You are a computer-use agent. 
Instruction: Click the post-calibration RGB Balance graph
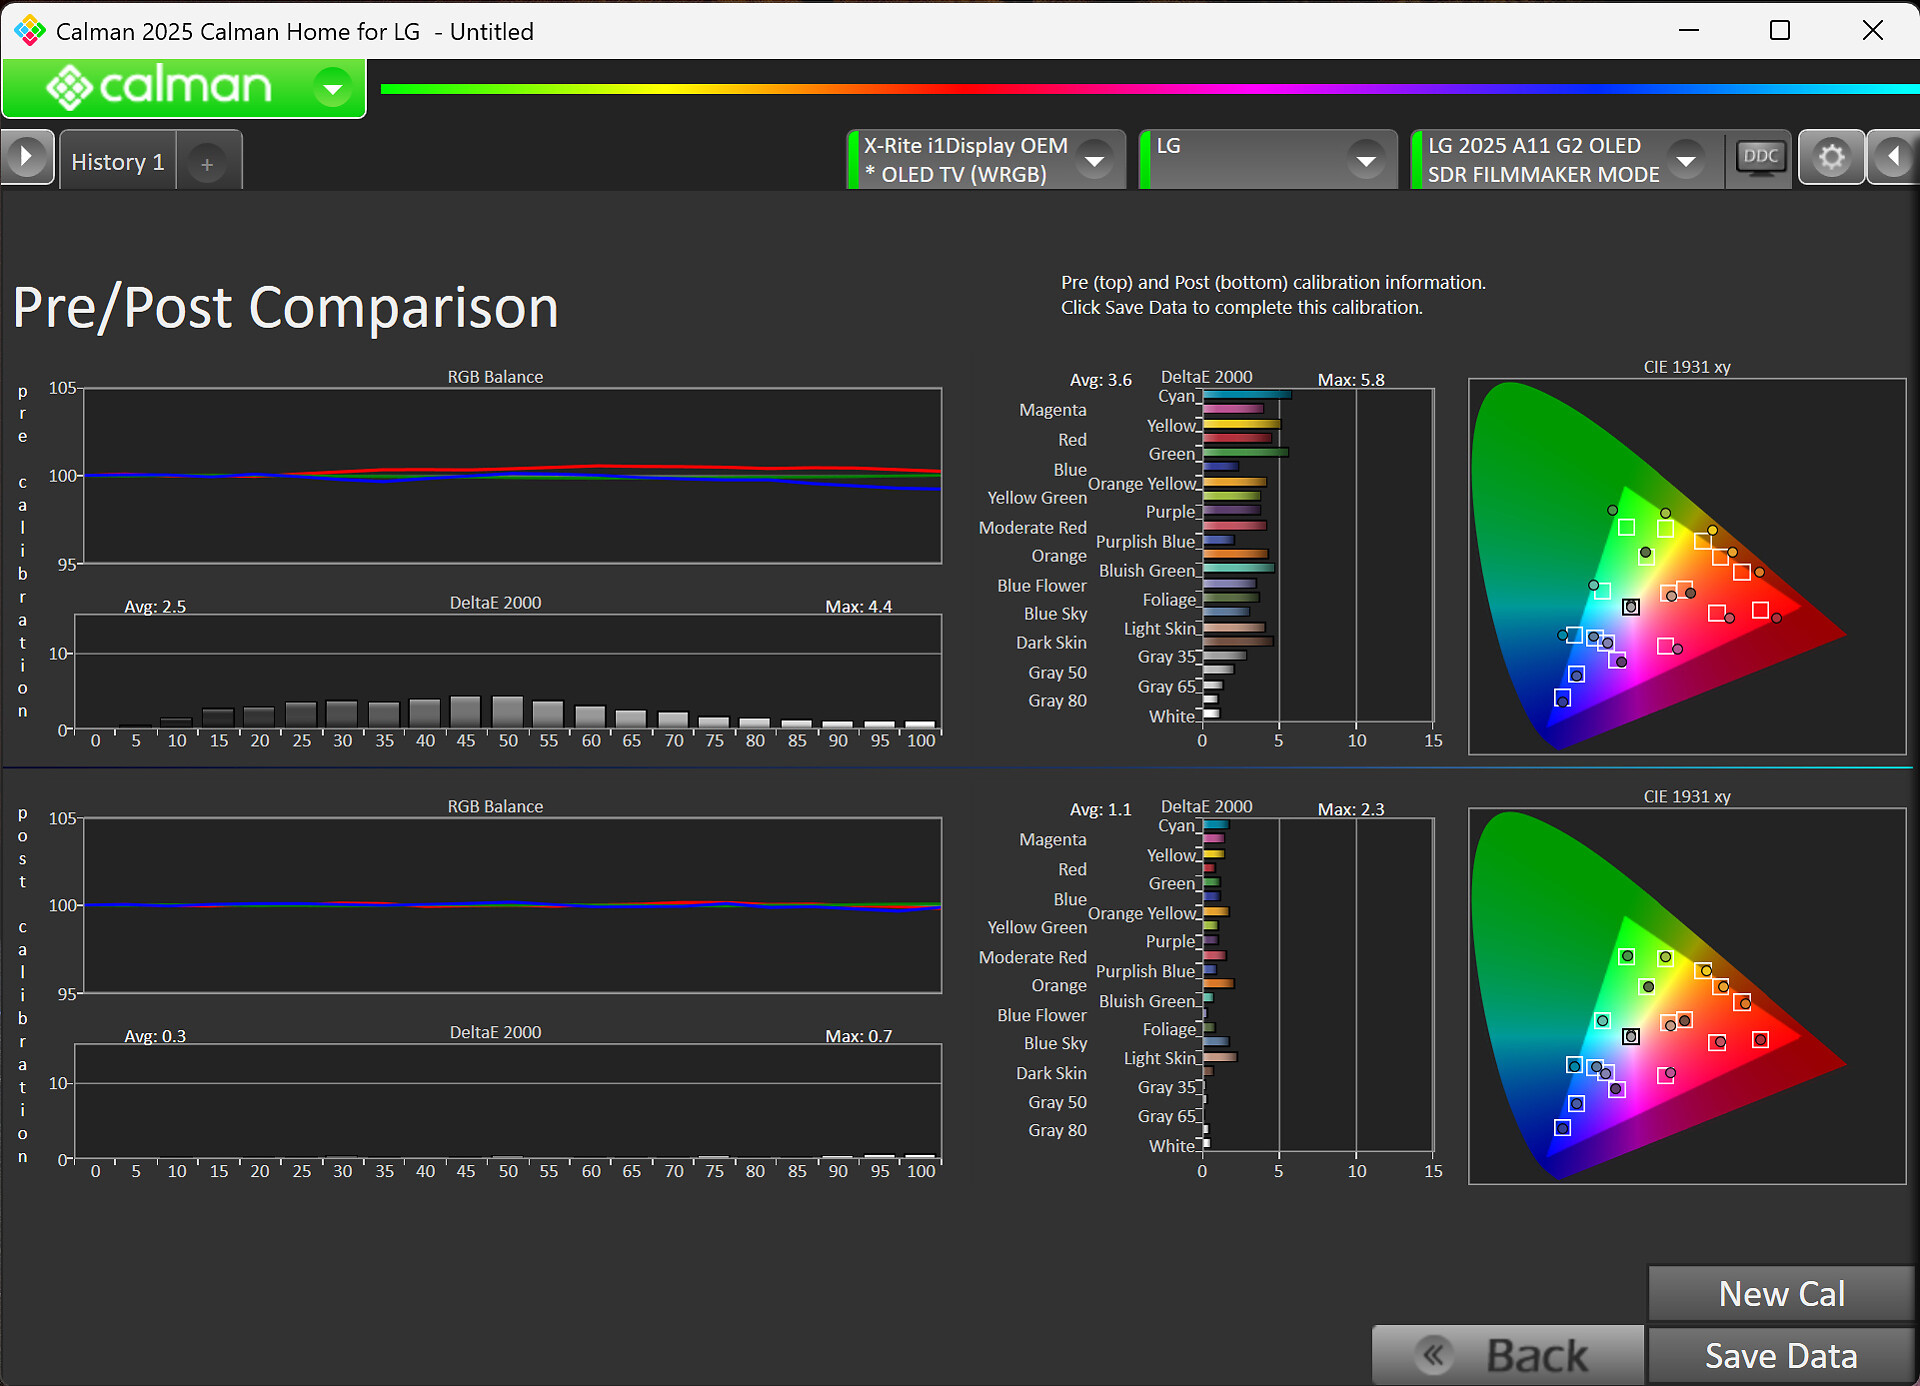[512, 905]
